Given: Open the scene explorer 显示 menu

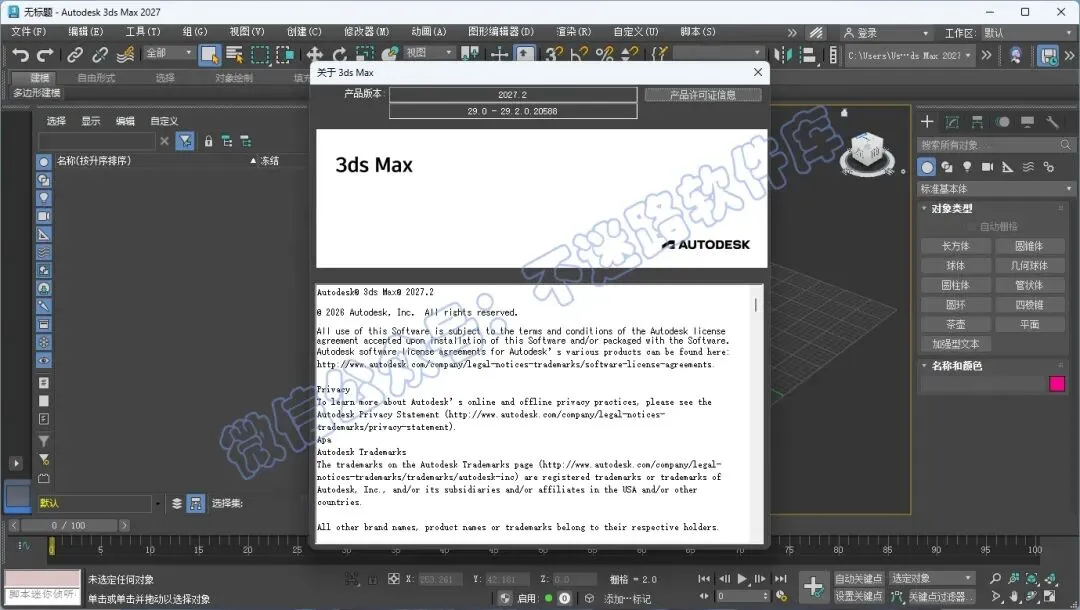Looking at the screenshot, I should point(91,121).
